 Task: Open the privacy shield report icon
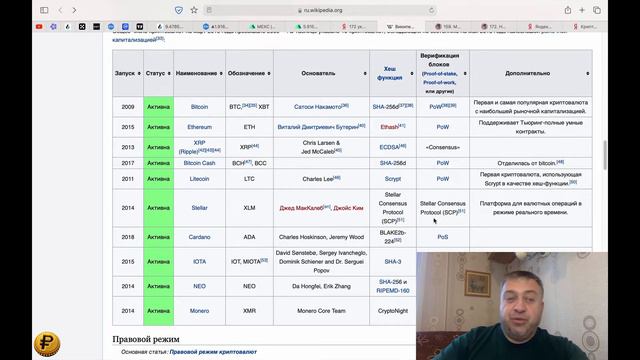(x=179, y=10)
